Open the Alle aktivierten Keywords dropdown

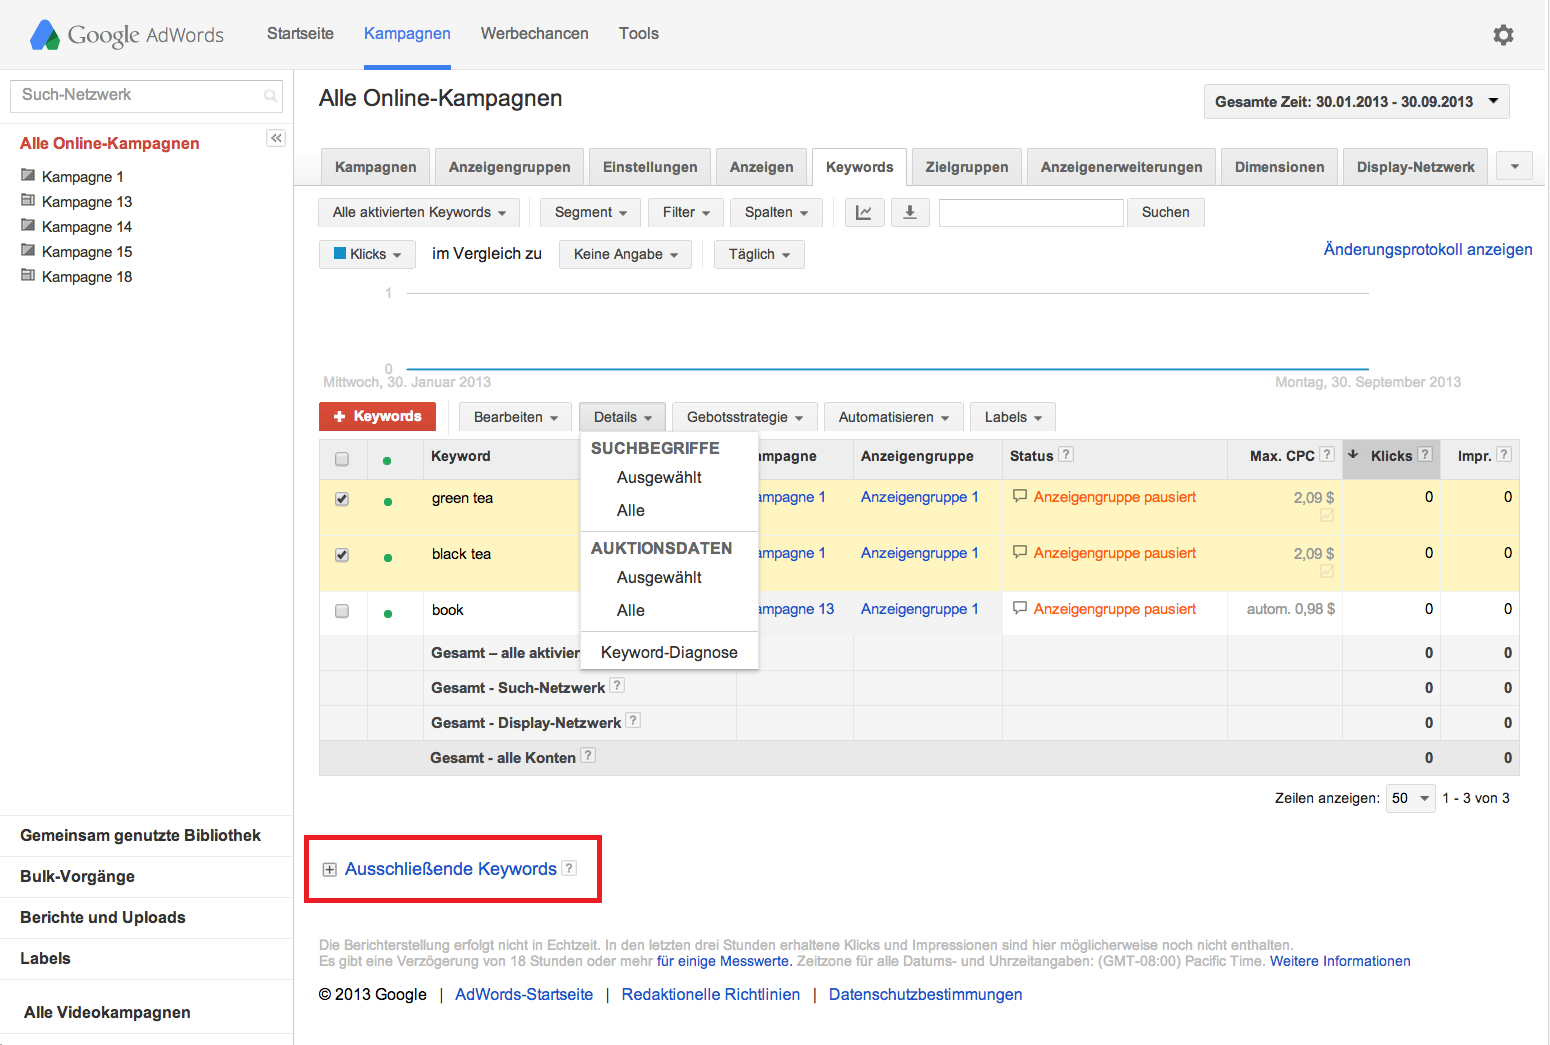coord(419,212)
